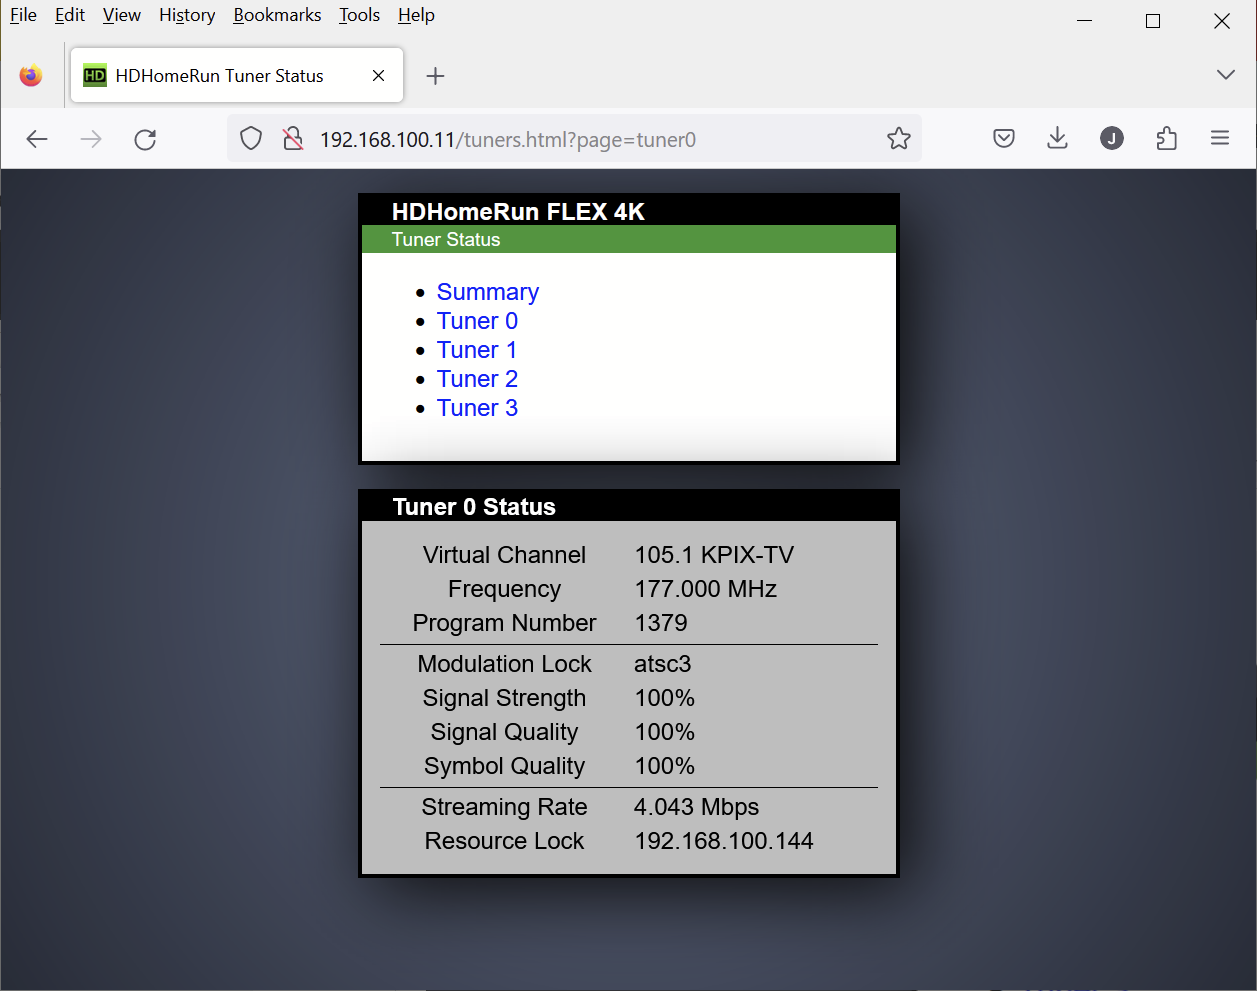This screenshot has height=991, width=1257.
Task: Open the tracking protection shield icon
Action: (251, 139)
